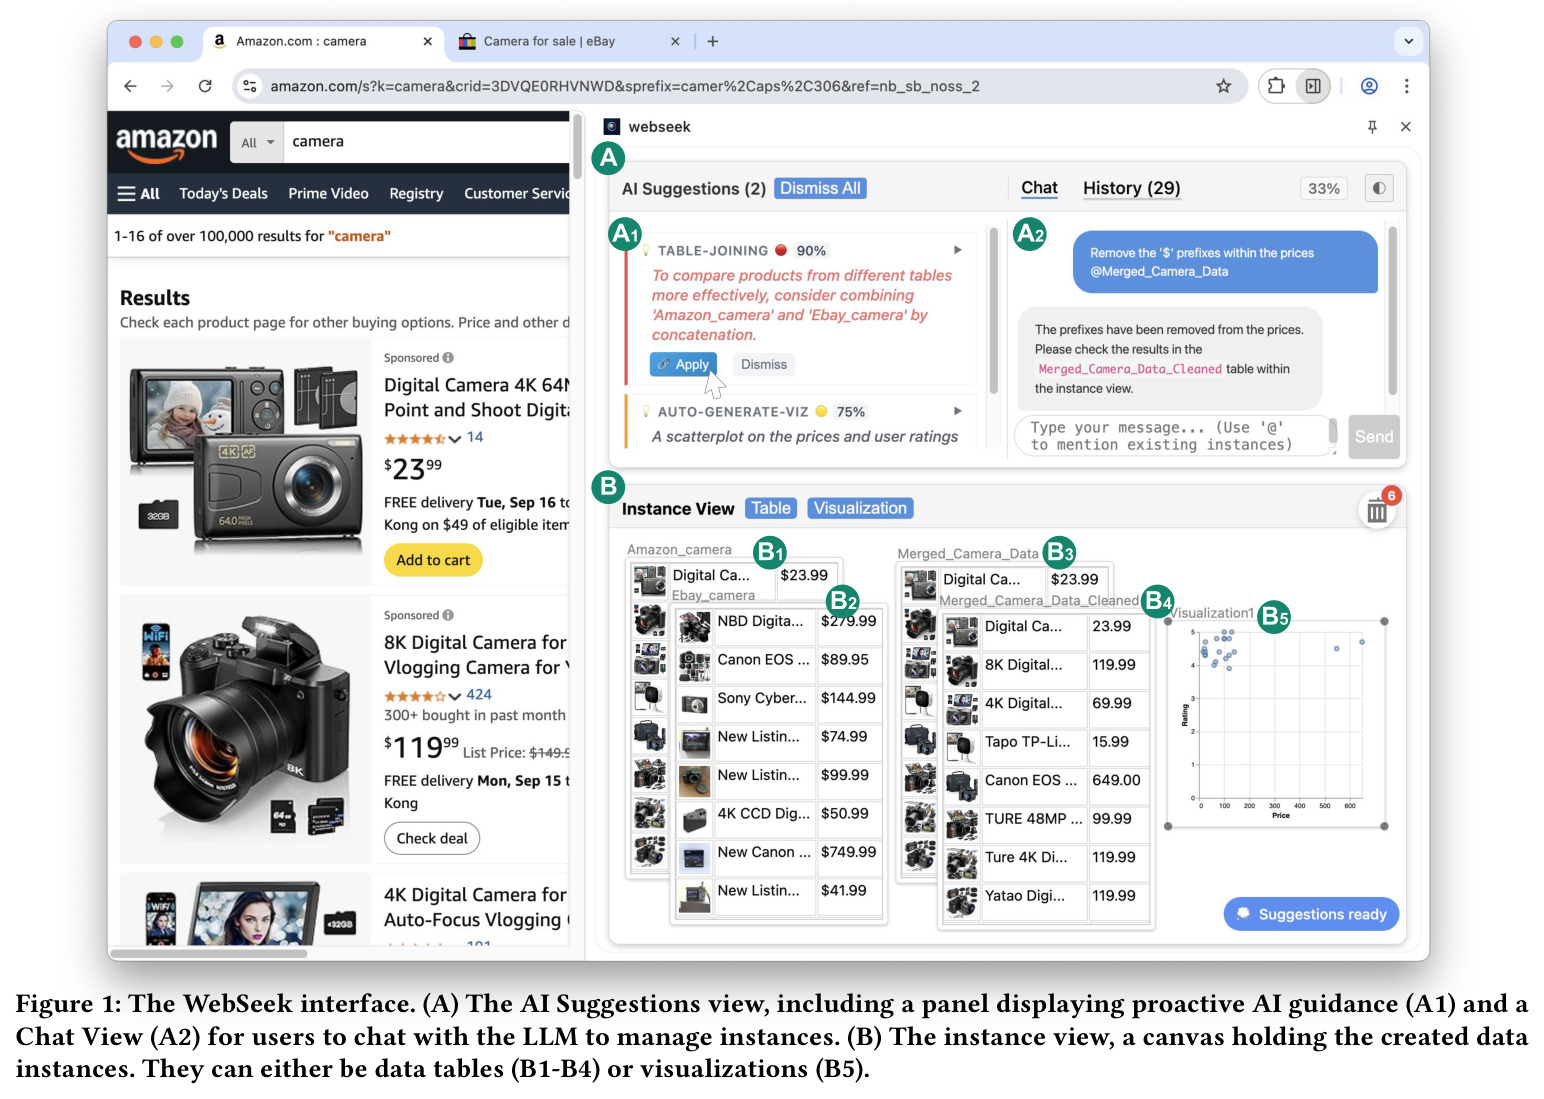Screen dimensions: 1544x1099
Task: Click the lightbulb icon beside AUTO-GENERATE-VIZ
Action: [x=646, y=411]
